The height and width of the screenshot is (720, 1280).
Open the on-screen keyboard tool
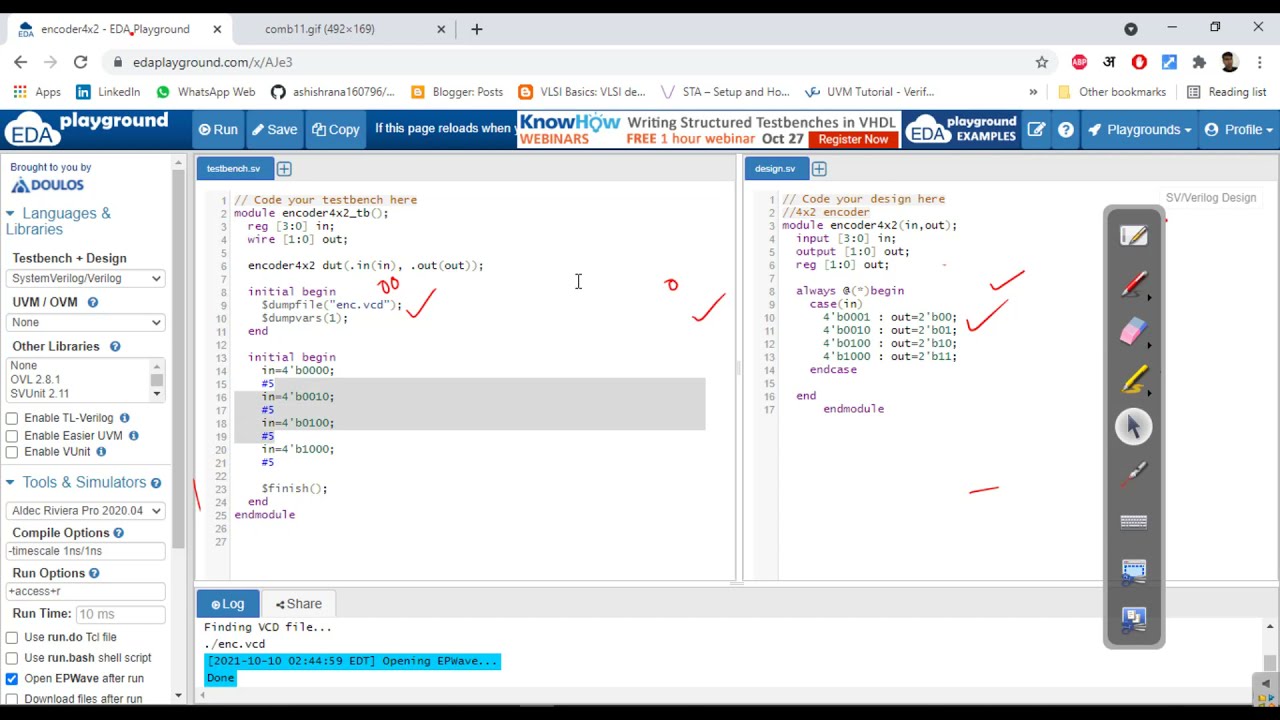tap(1133, 521)
